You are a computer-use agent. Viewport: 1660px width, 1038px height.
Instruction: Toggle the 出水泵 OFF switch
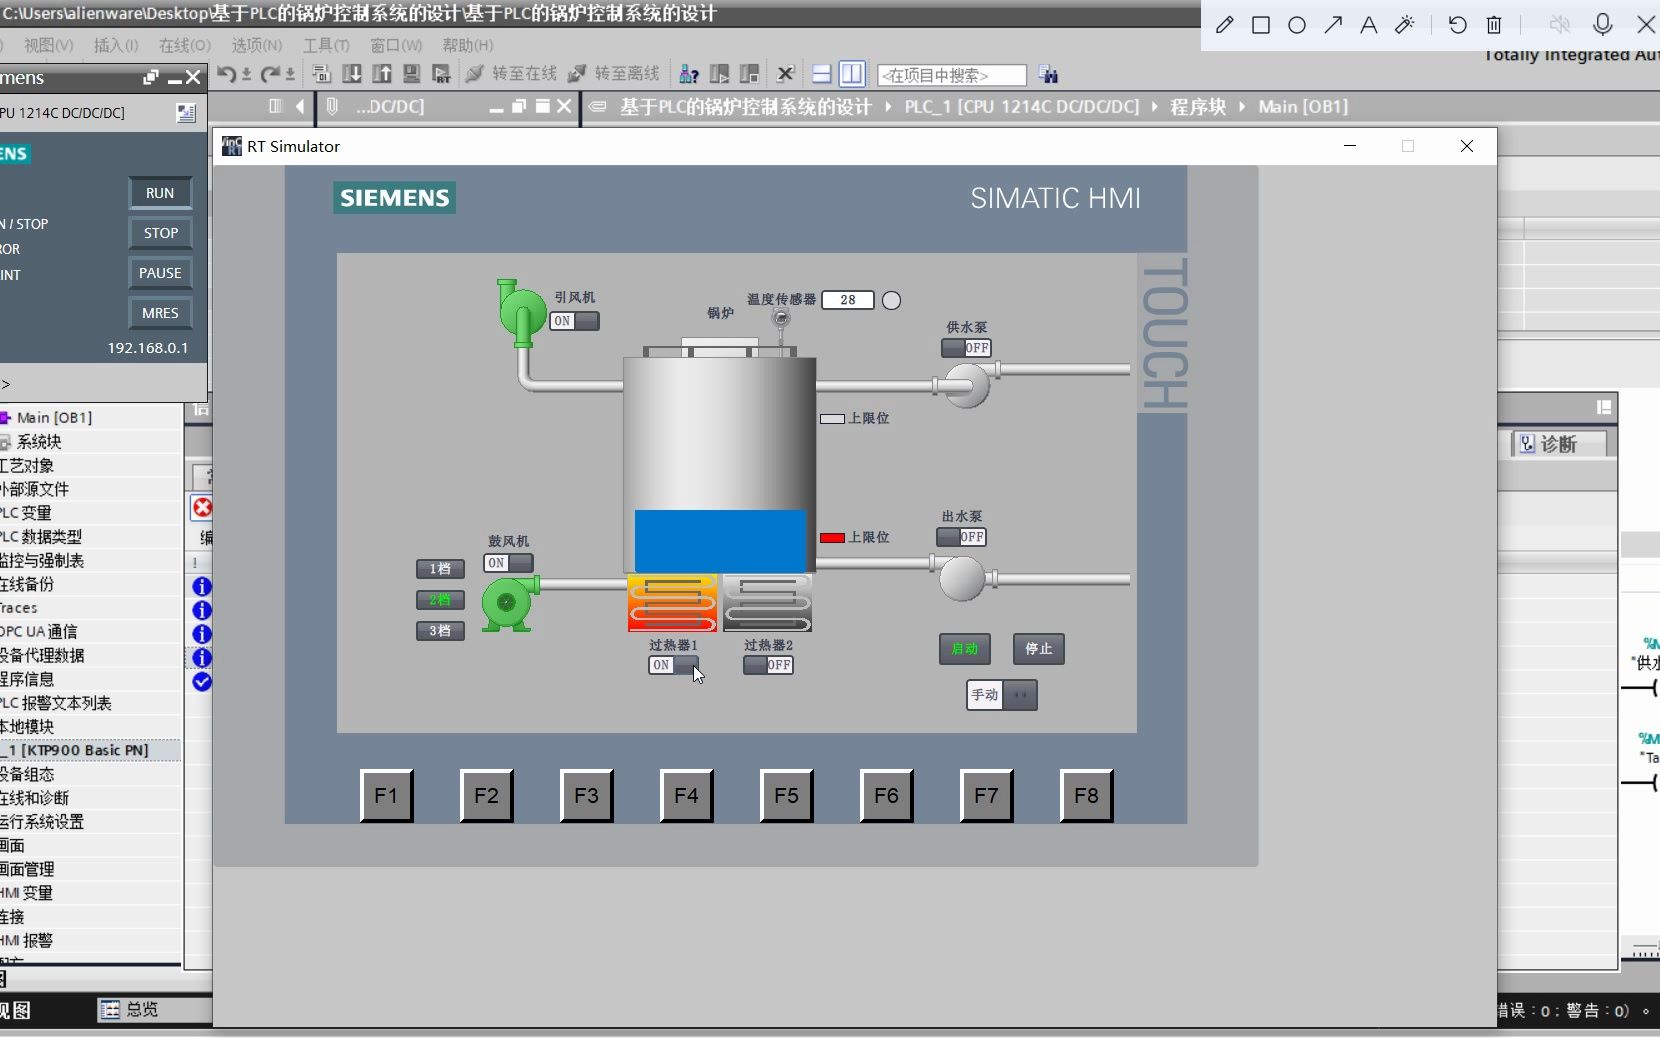tap(962, 537)
